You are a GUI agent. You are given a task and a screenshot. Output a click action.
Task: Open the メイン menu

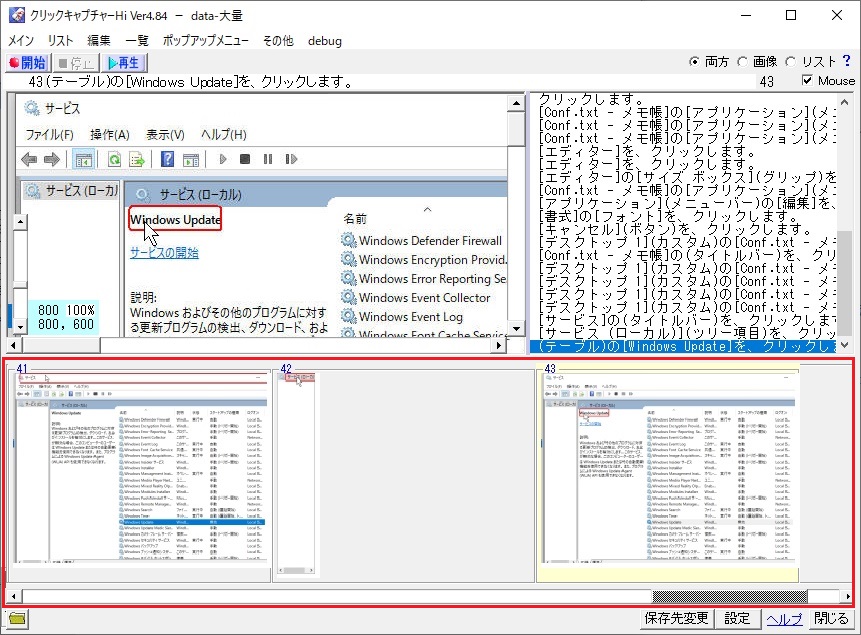[x=21, y=41]
